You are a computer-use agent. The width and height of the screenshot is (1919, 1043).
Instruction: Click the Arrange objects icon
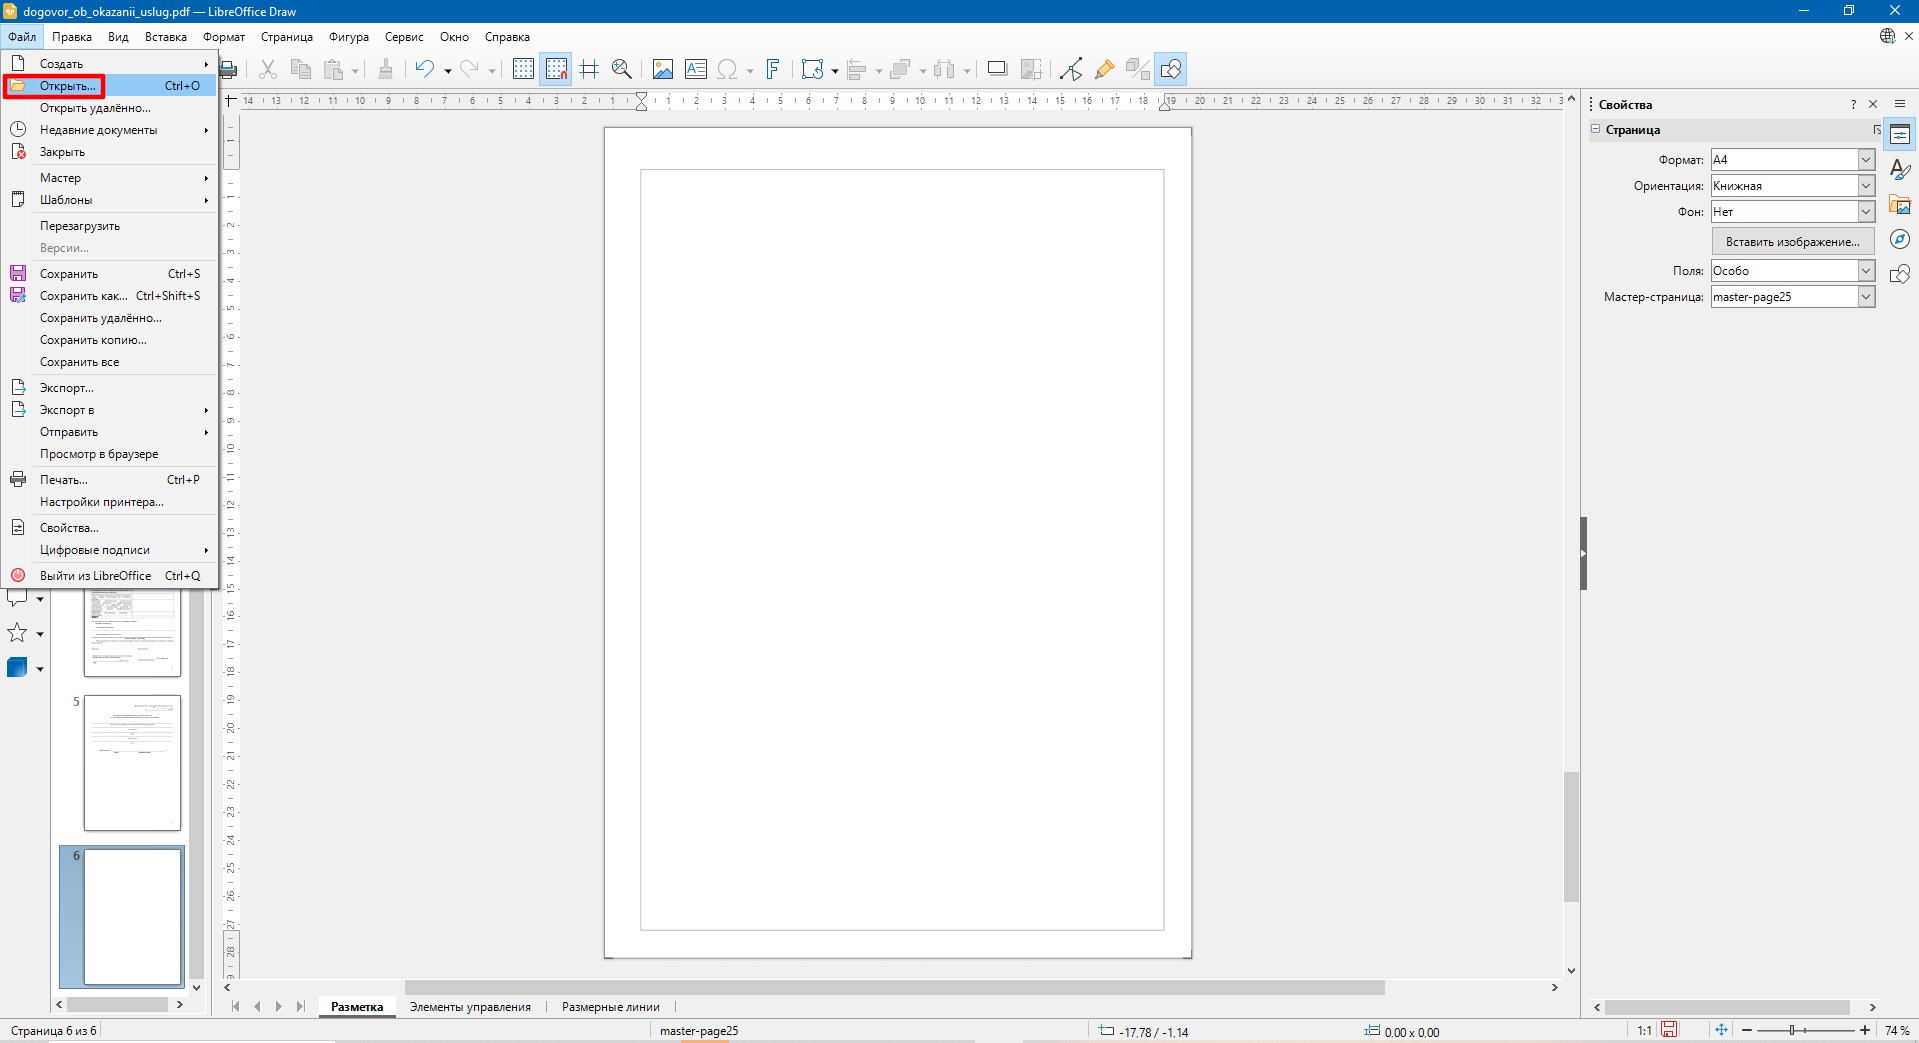point(900,69)
